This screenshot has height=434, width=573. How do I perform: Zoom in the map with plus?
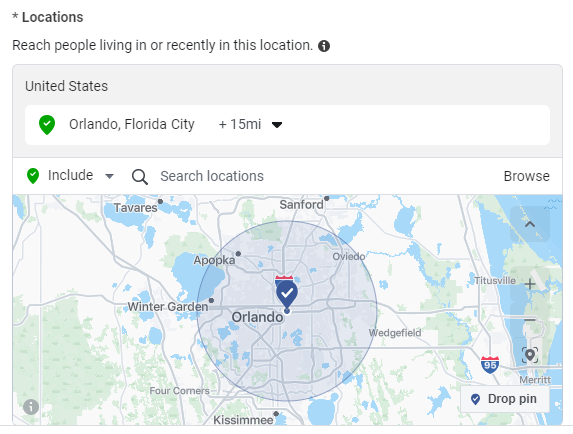point(530,284)
